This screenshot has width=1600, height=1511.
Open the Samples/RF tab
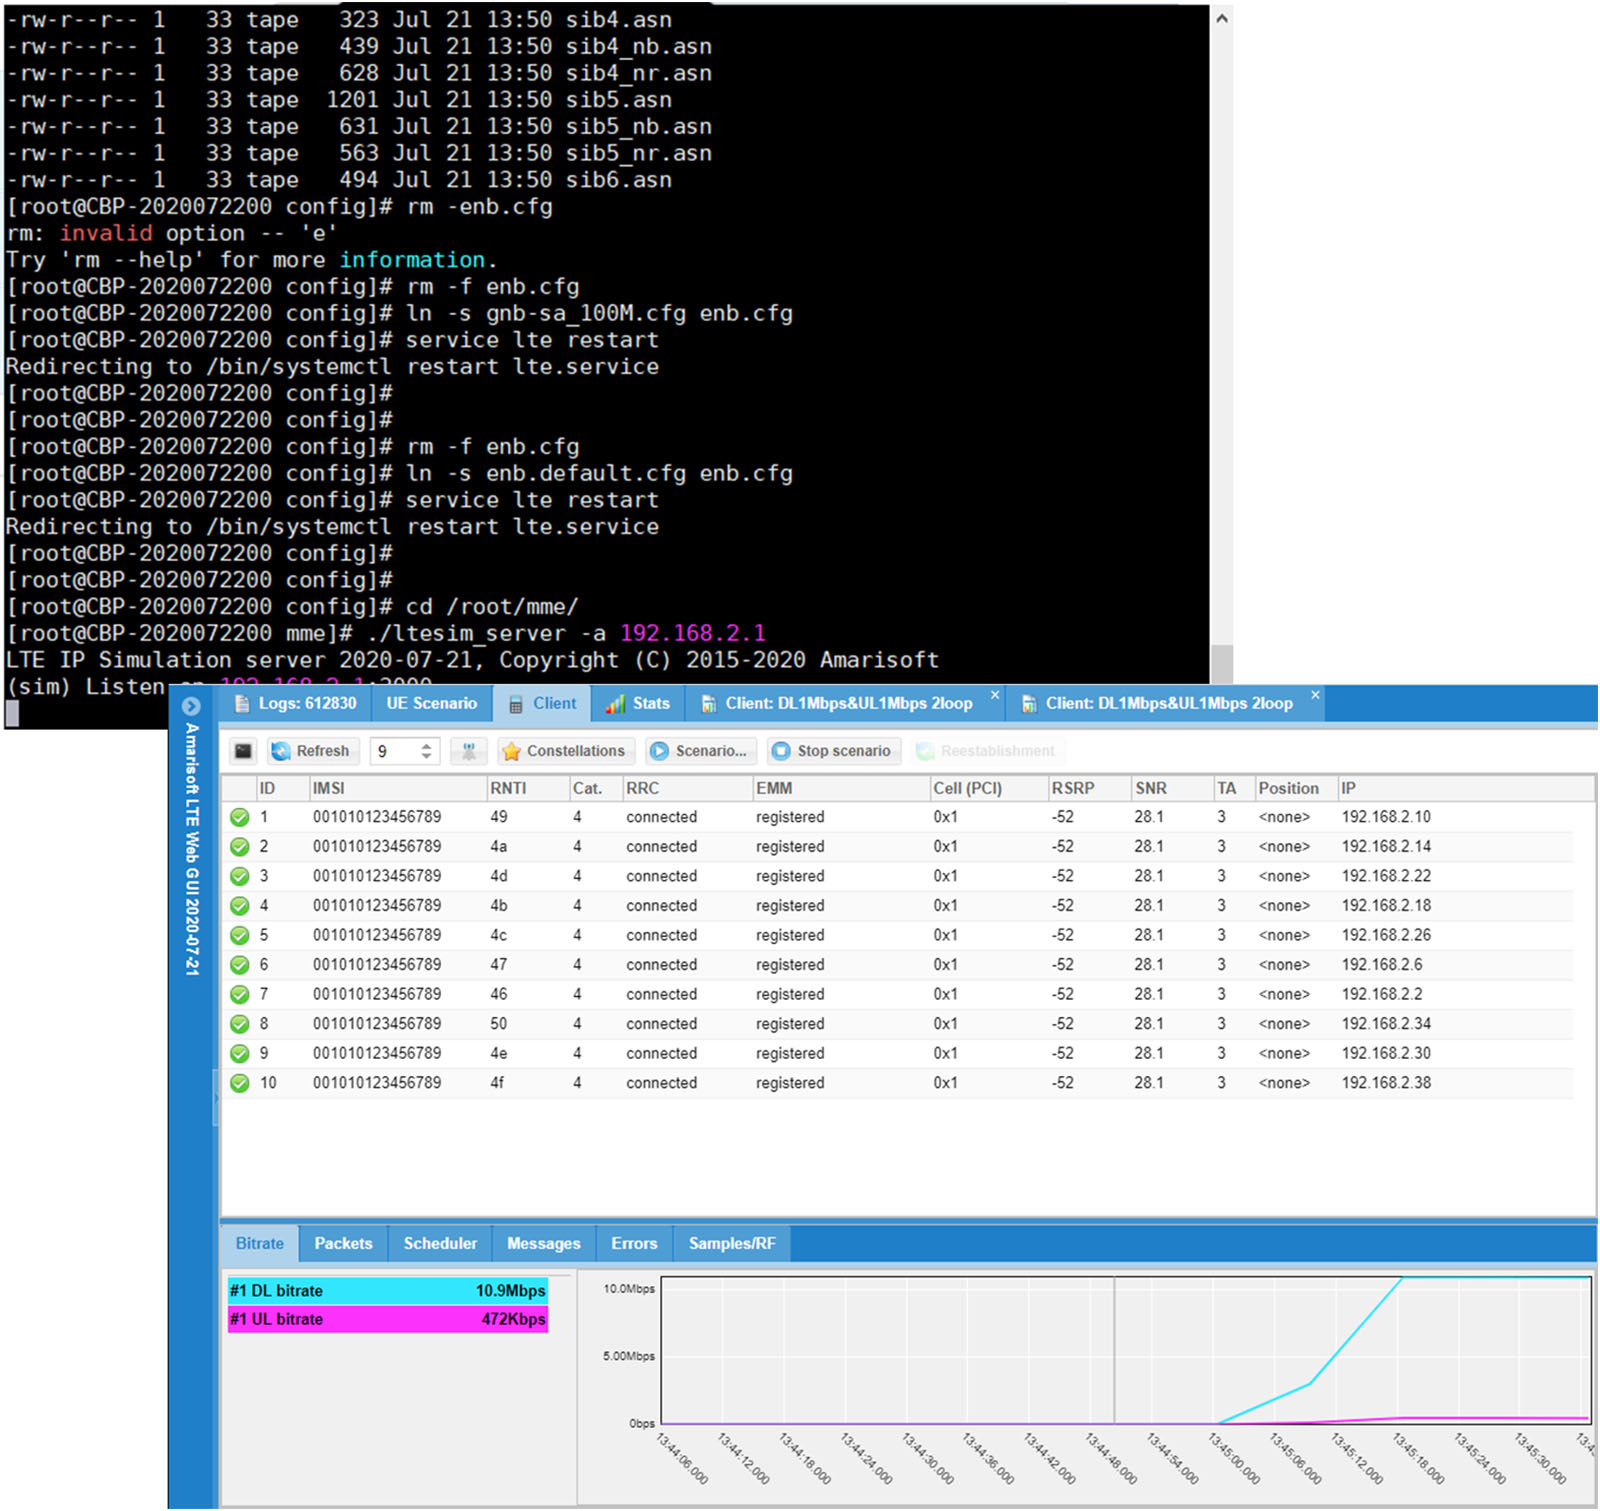tap(732, 1244)
